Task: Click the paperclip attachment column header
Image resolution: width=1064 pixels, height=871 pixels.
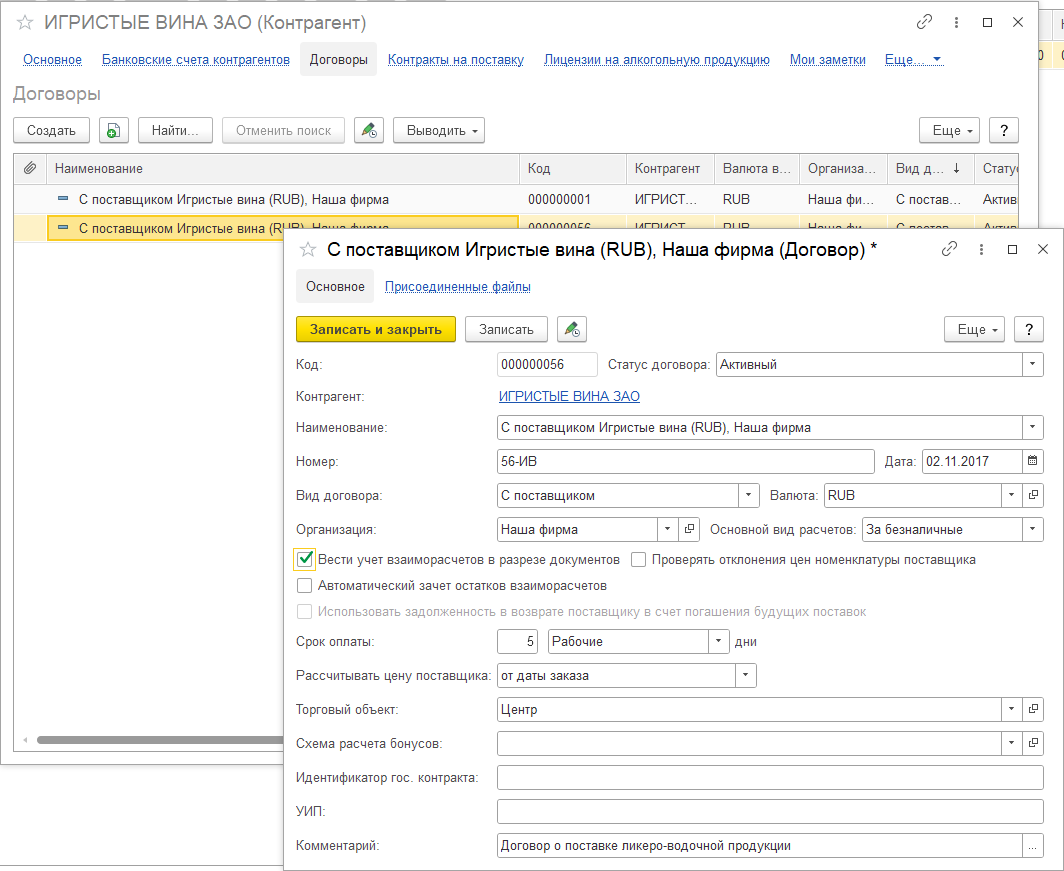Action: (30, 168)
